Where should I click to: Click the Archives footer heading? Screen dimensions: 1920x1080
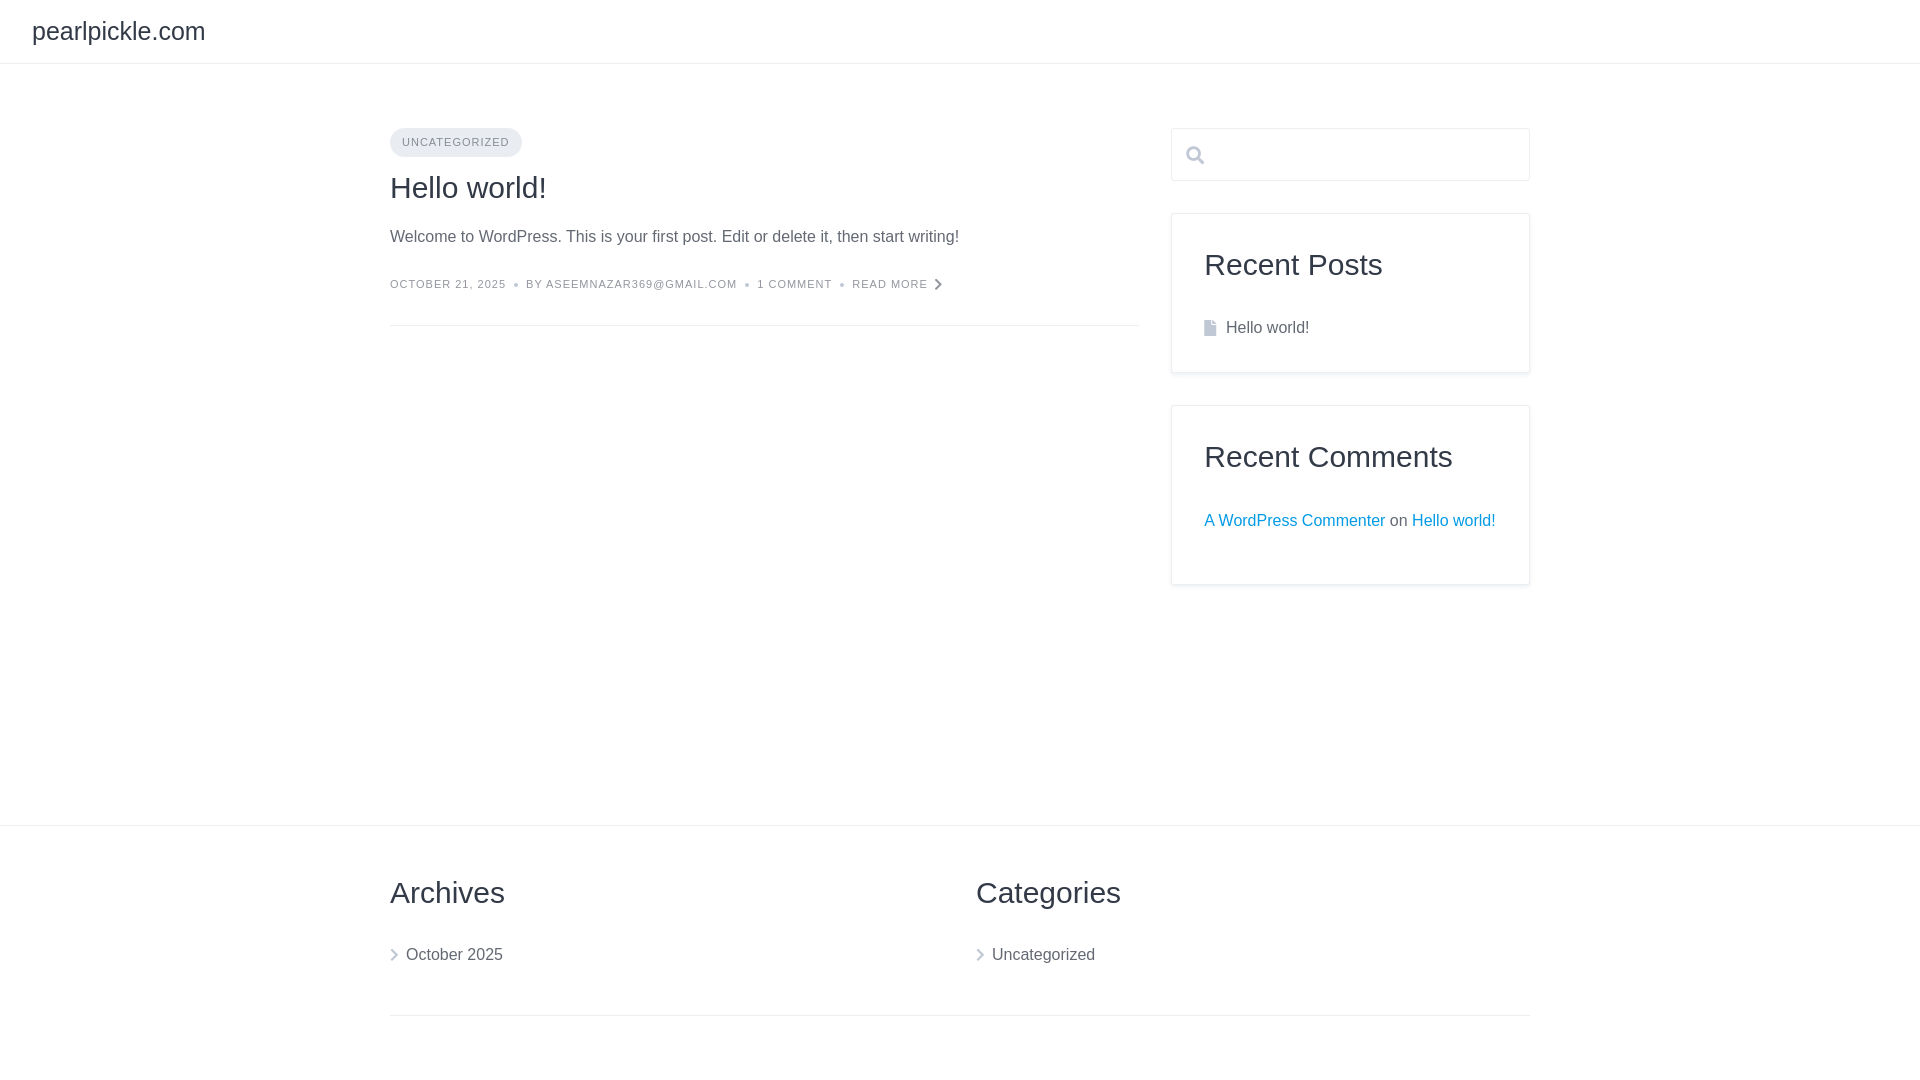point(447,893)
